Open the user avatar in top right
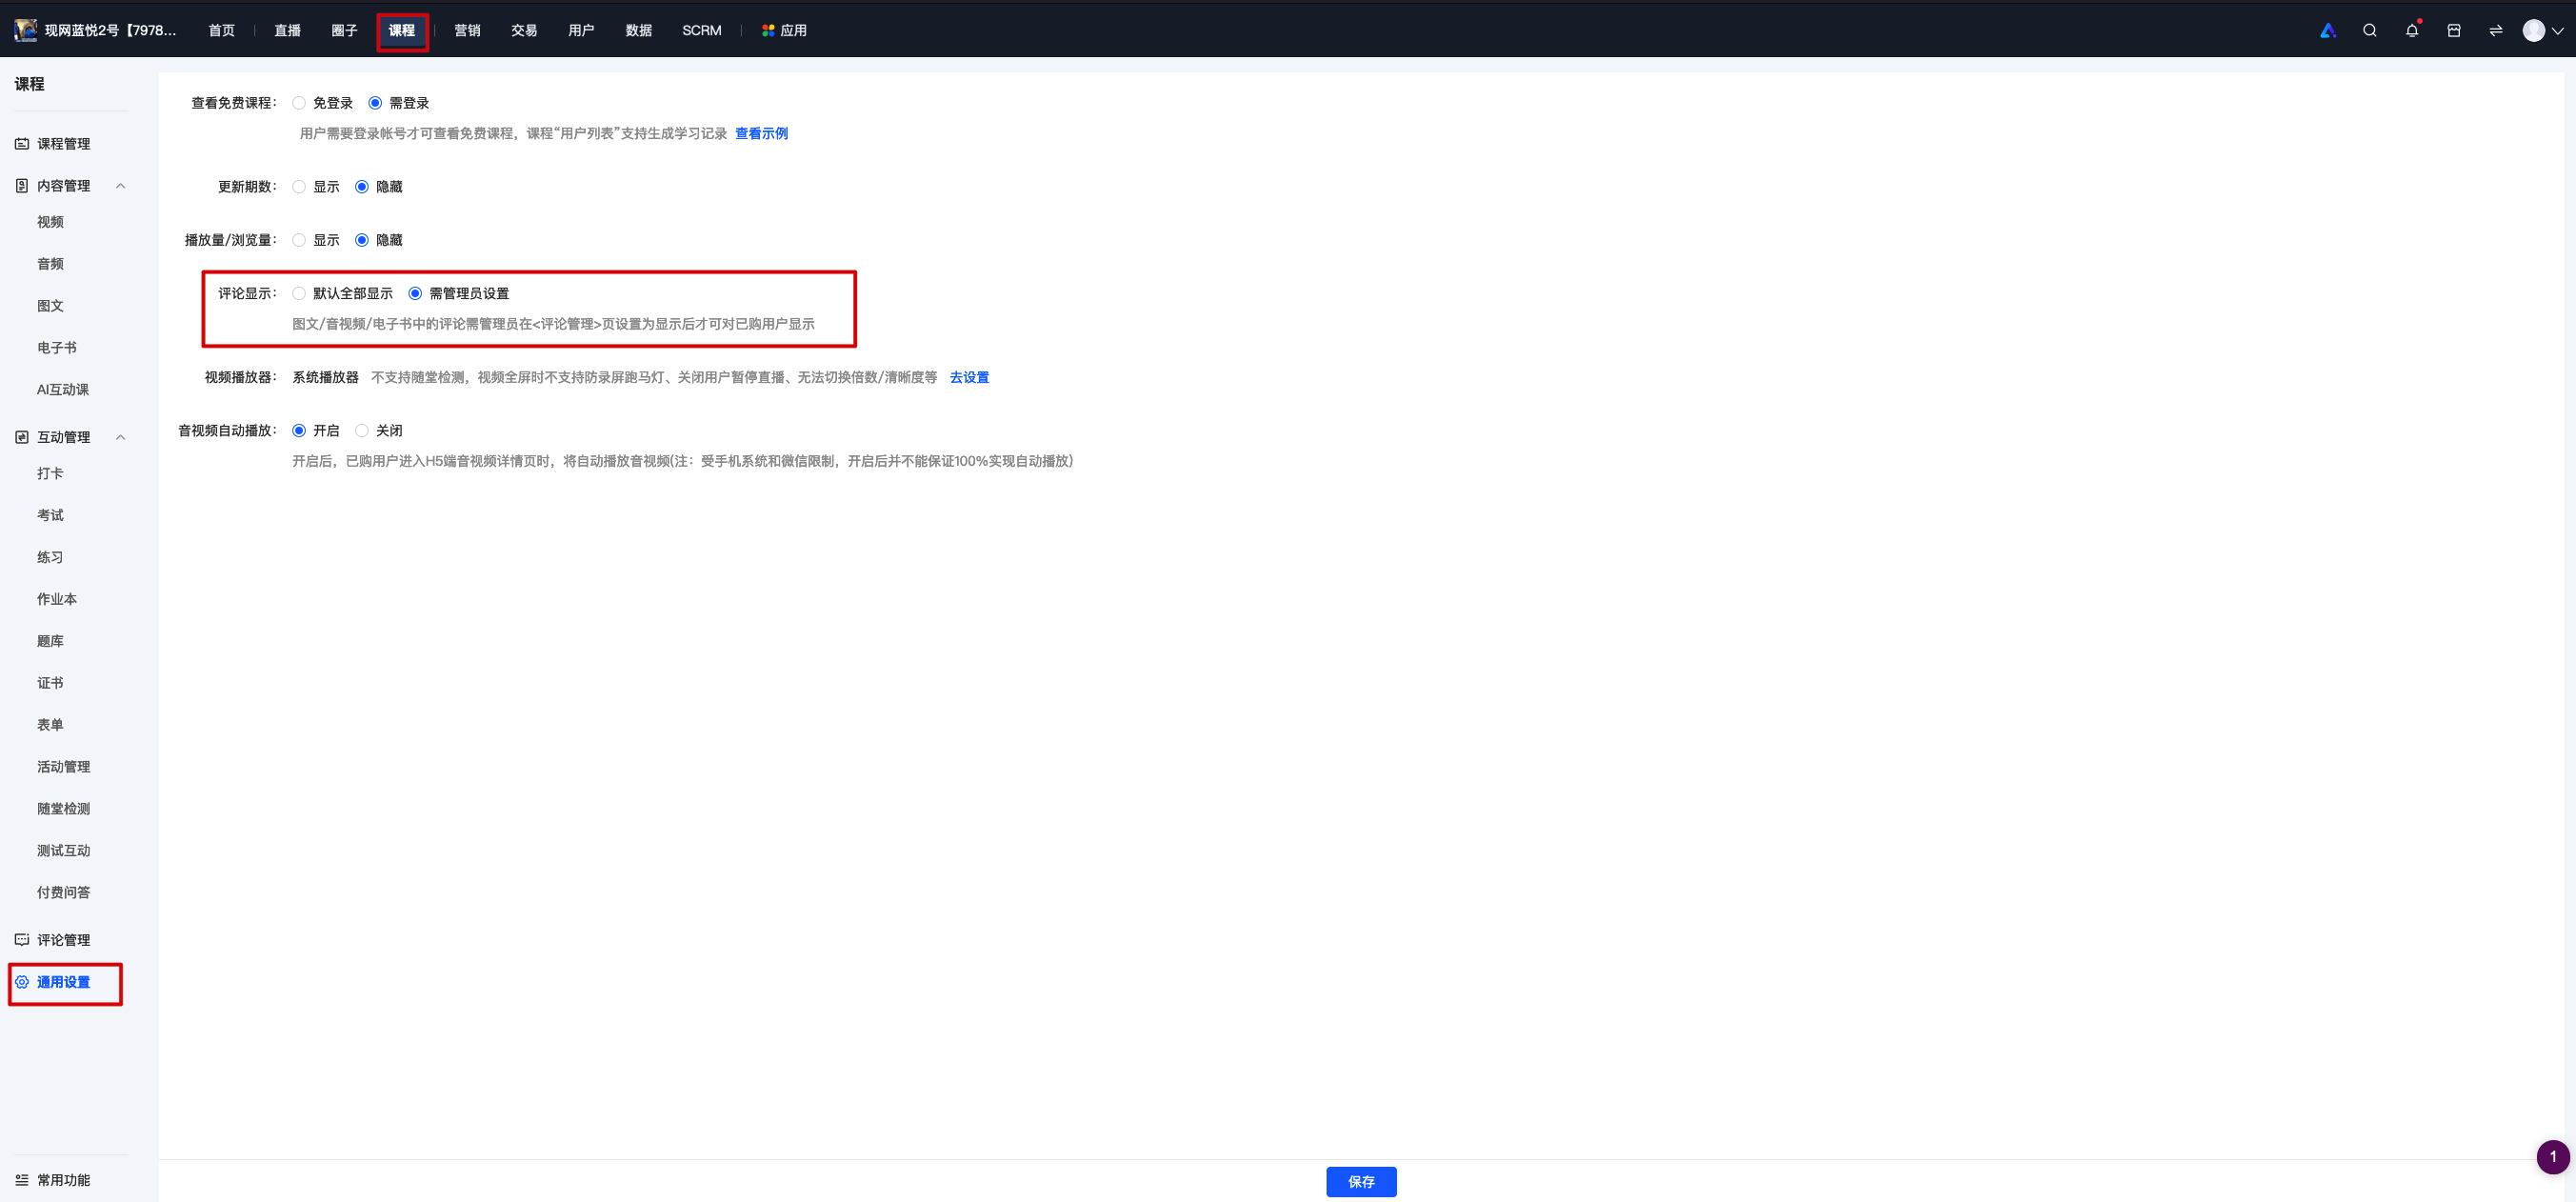2576x1202 pixels. (x=2533, y=31)
